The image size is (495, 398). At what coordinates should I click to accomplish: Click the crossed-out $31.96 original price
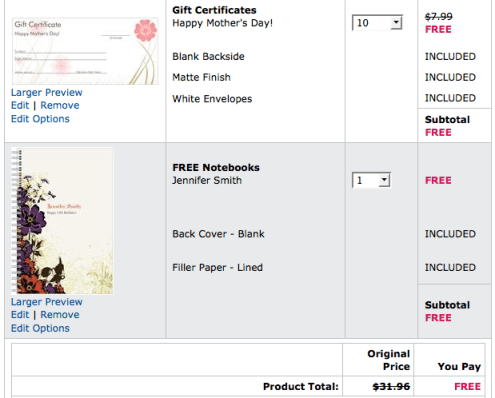(x=391, y=386)
